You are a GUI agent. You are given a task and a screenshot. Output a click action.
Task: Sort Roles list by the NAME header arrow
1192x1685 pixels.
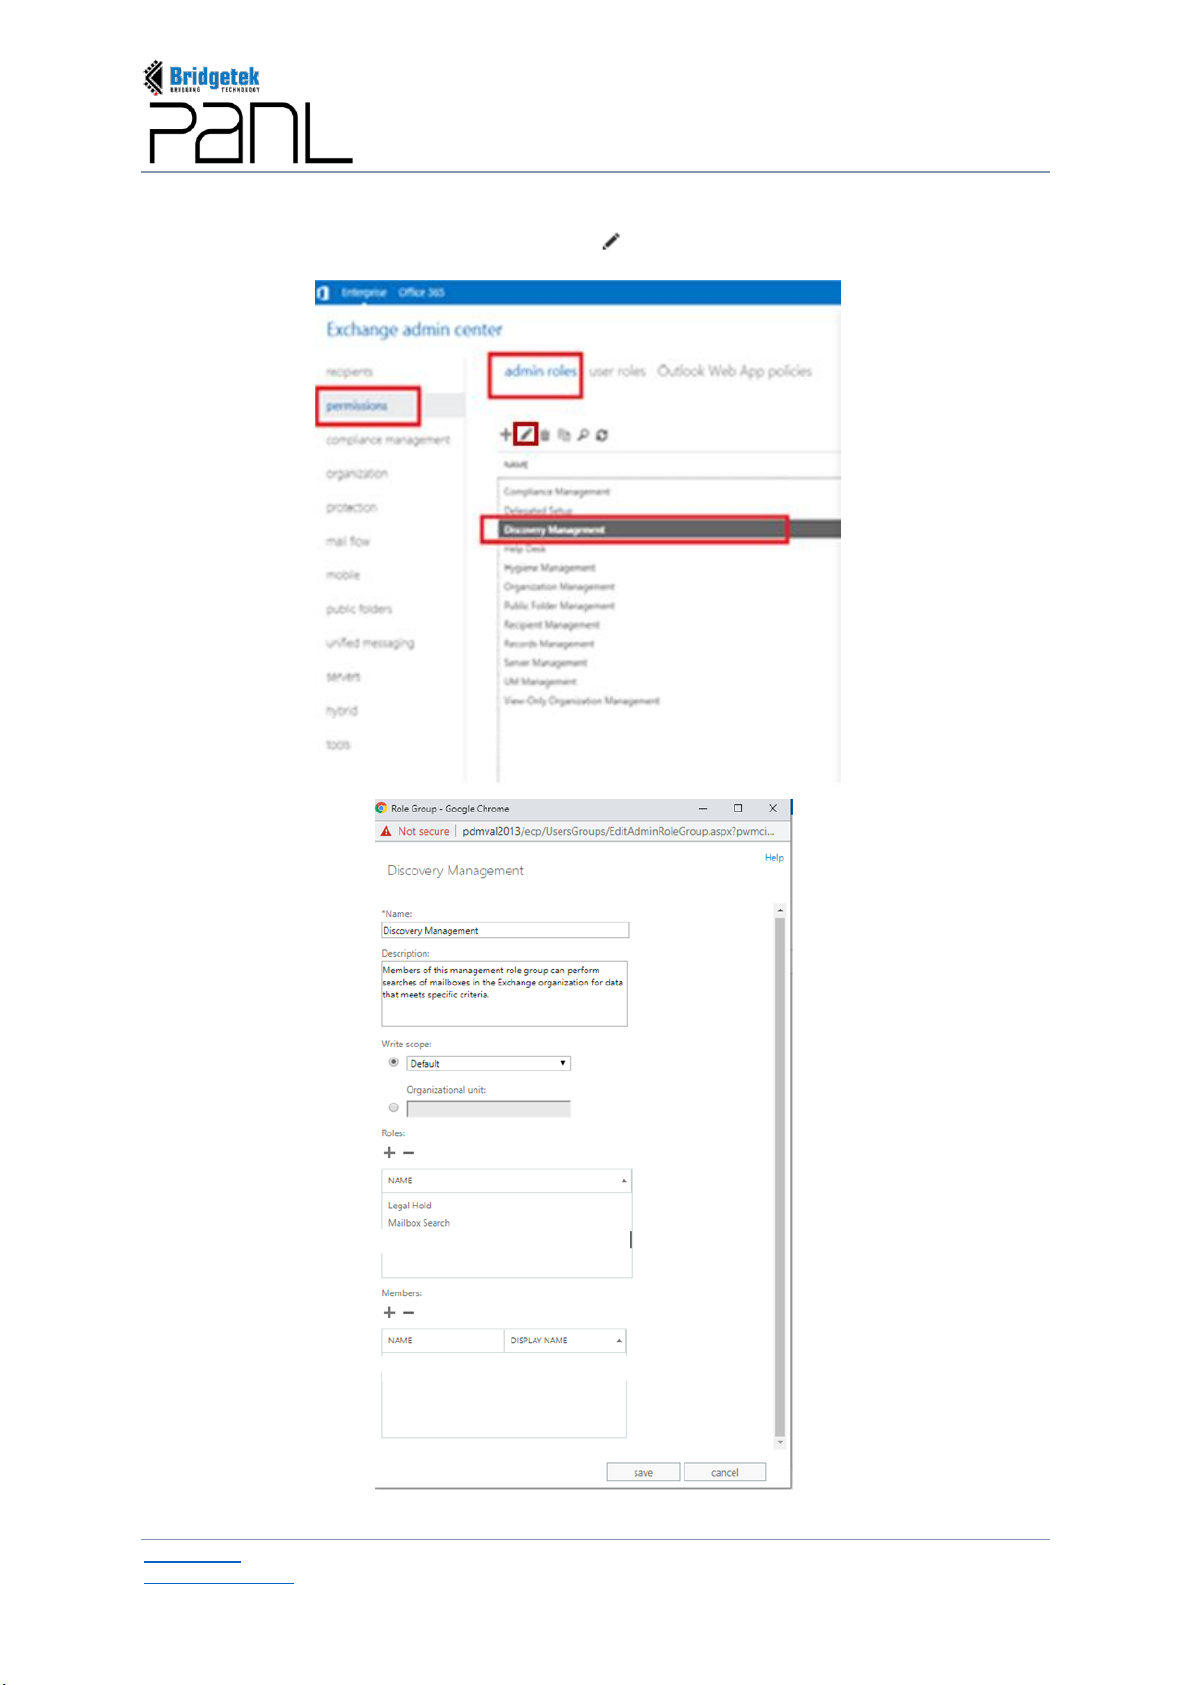pyautogui.click(x=624, y=1181)
